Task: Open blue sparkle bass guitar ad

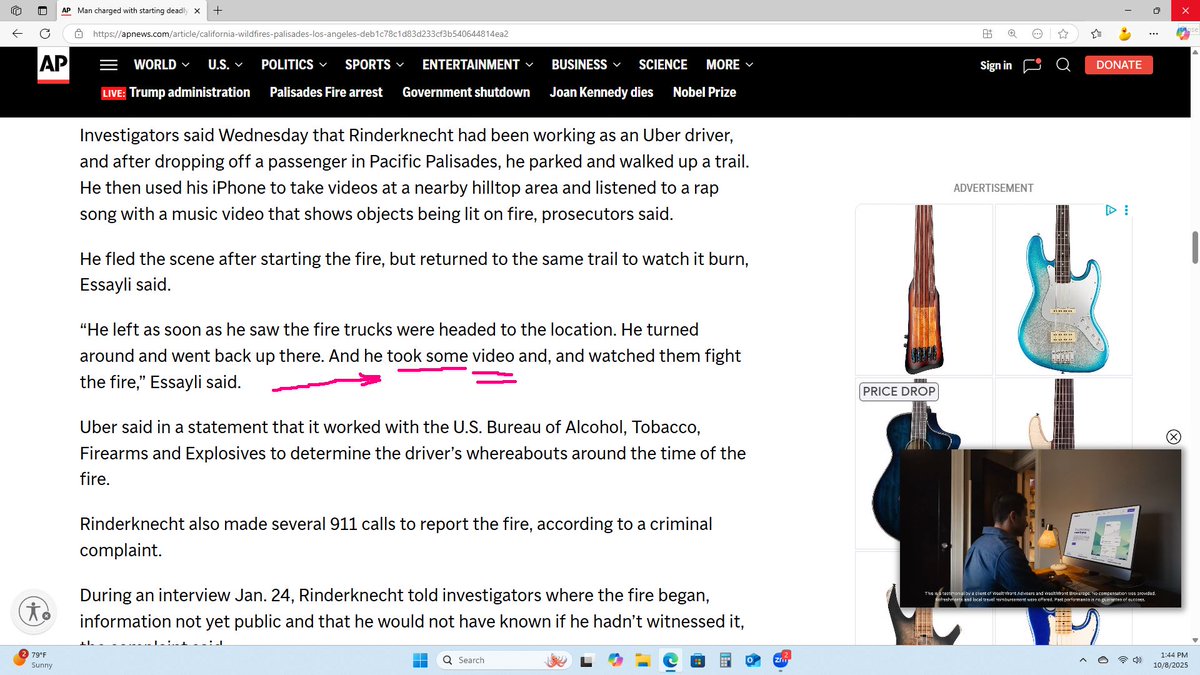Action: pos(1063,288)
